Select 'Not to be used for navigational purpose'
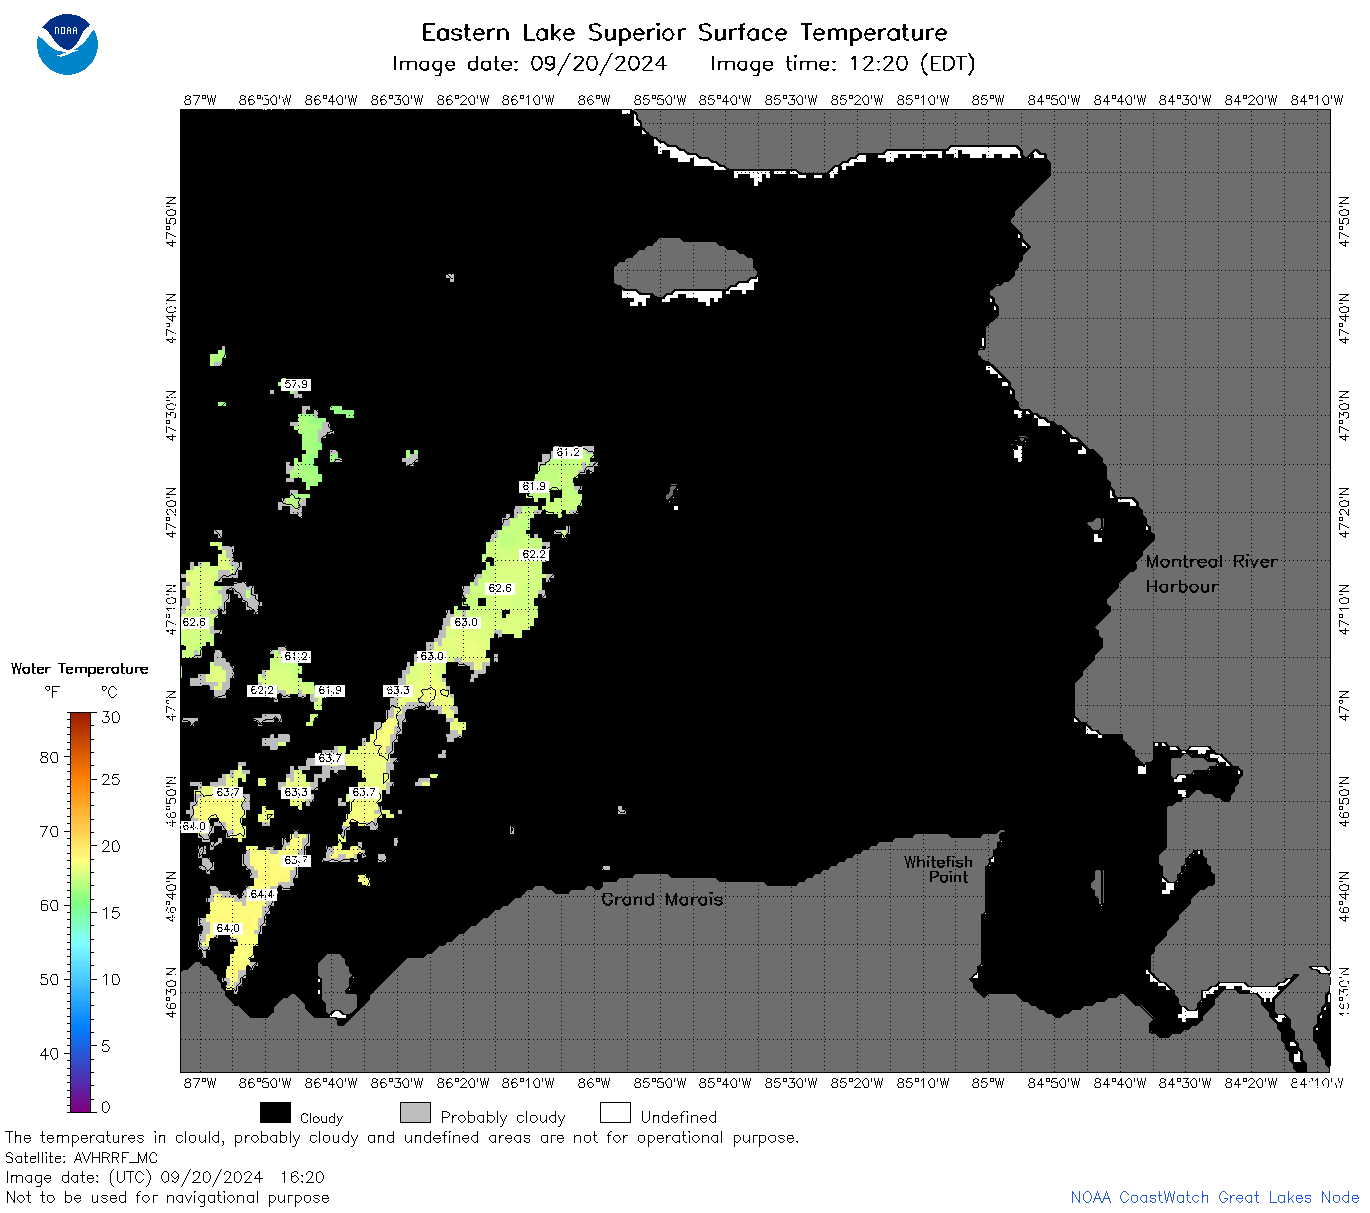The image size is (1370, 1213). tap(167, 1197)
